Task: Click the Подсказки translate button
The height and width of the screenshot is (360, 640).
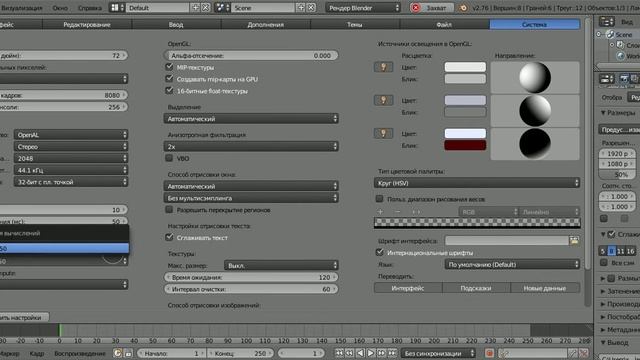Action: (476, 288)
